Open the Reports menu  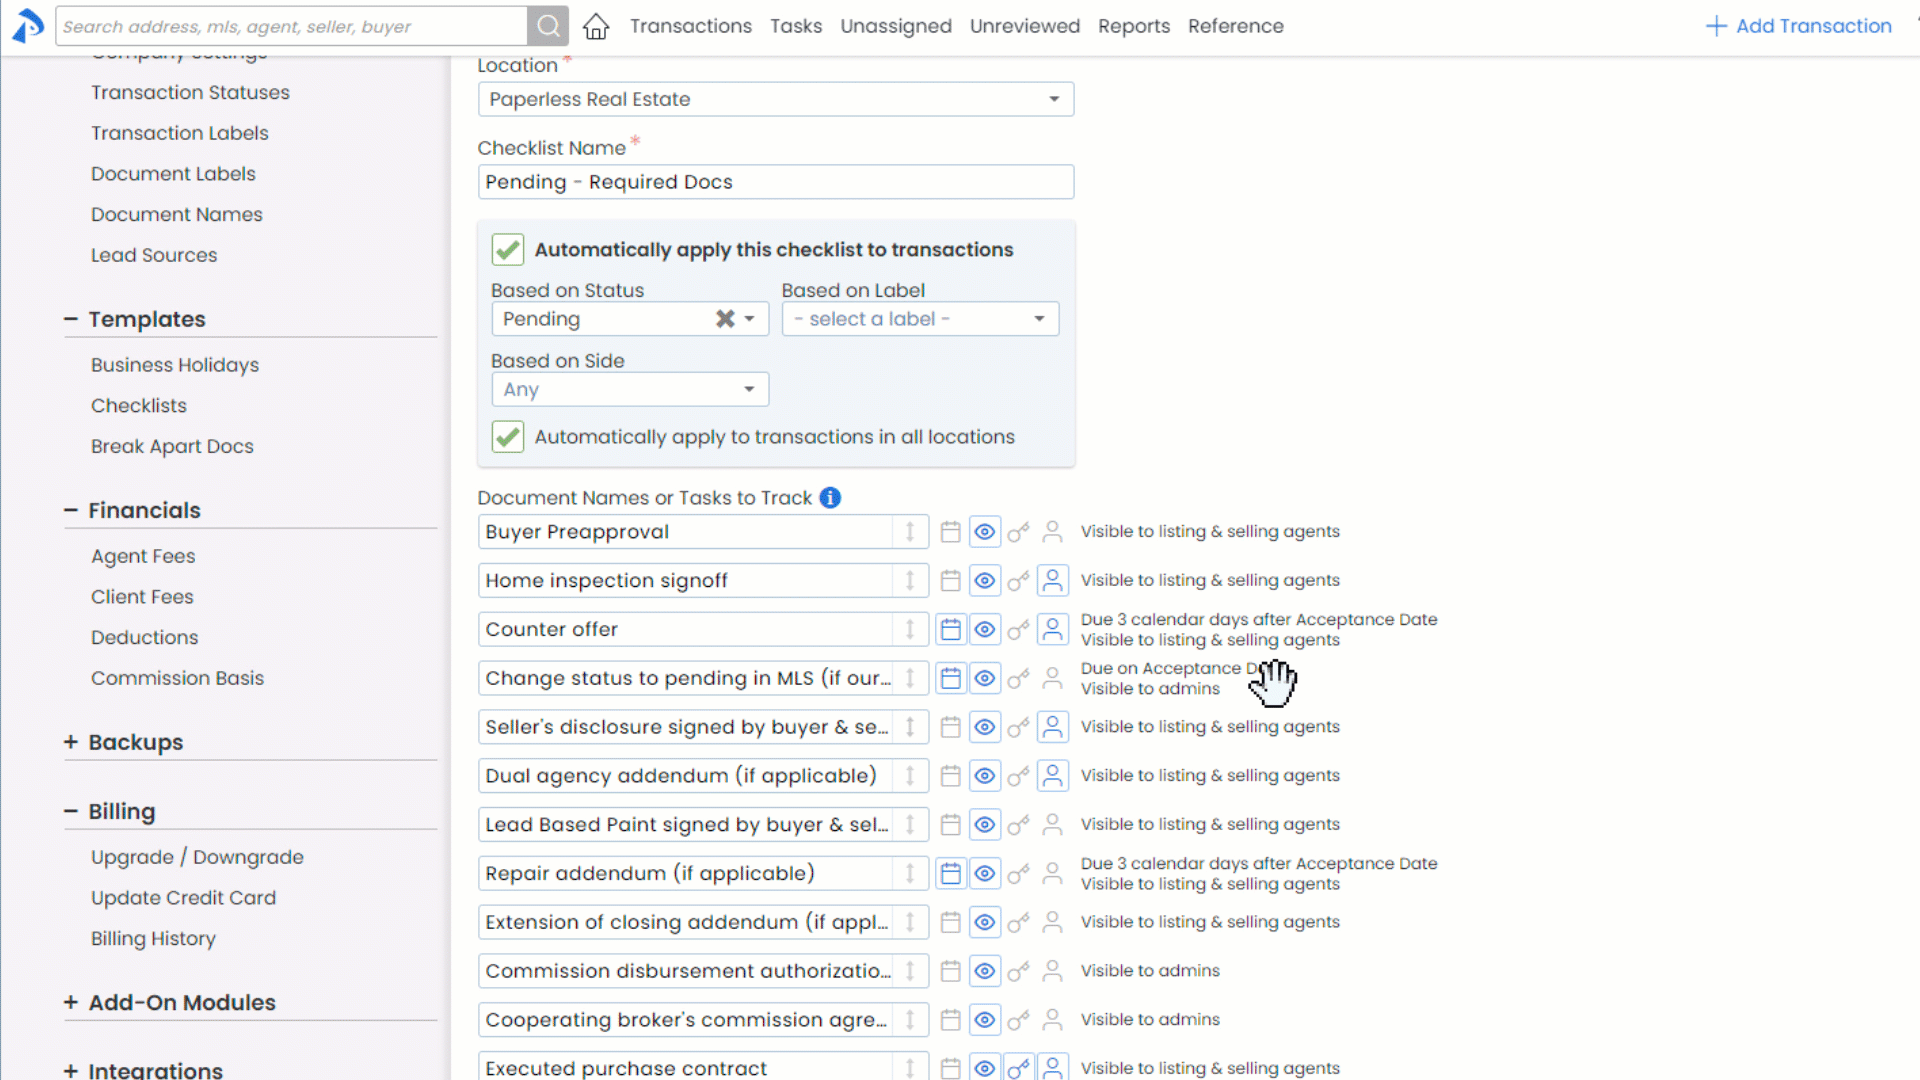coord(1133,26)
